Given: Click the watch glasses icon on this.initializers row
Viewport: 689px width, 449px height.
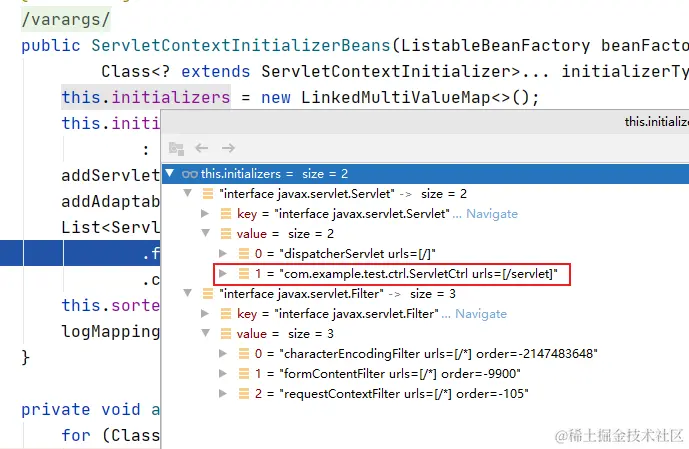Looking at the screenshot, I should [189, 174].
